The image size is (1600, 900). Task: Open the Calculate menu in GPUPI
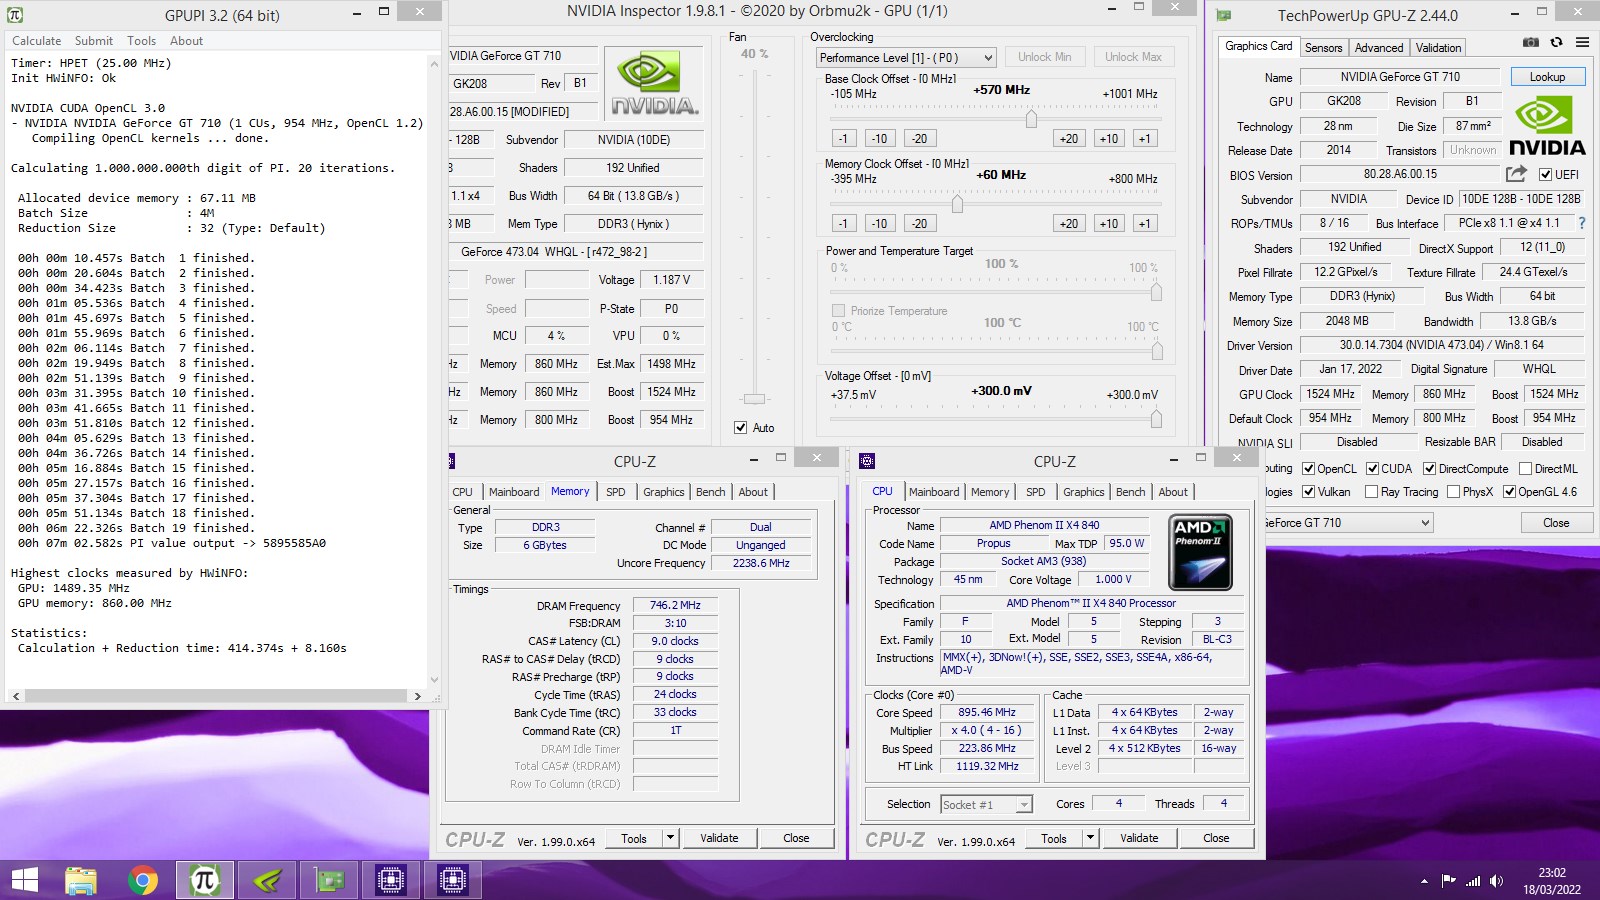click(x=37, y=41)
